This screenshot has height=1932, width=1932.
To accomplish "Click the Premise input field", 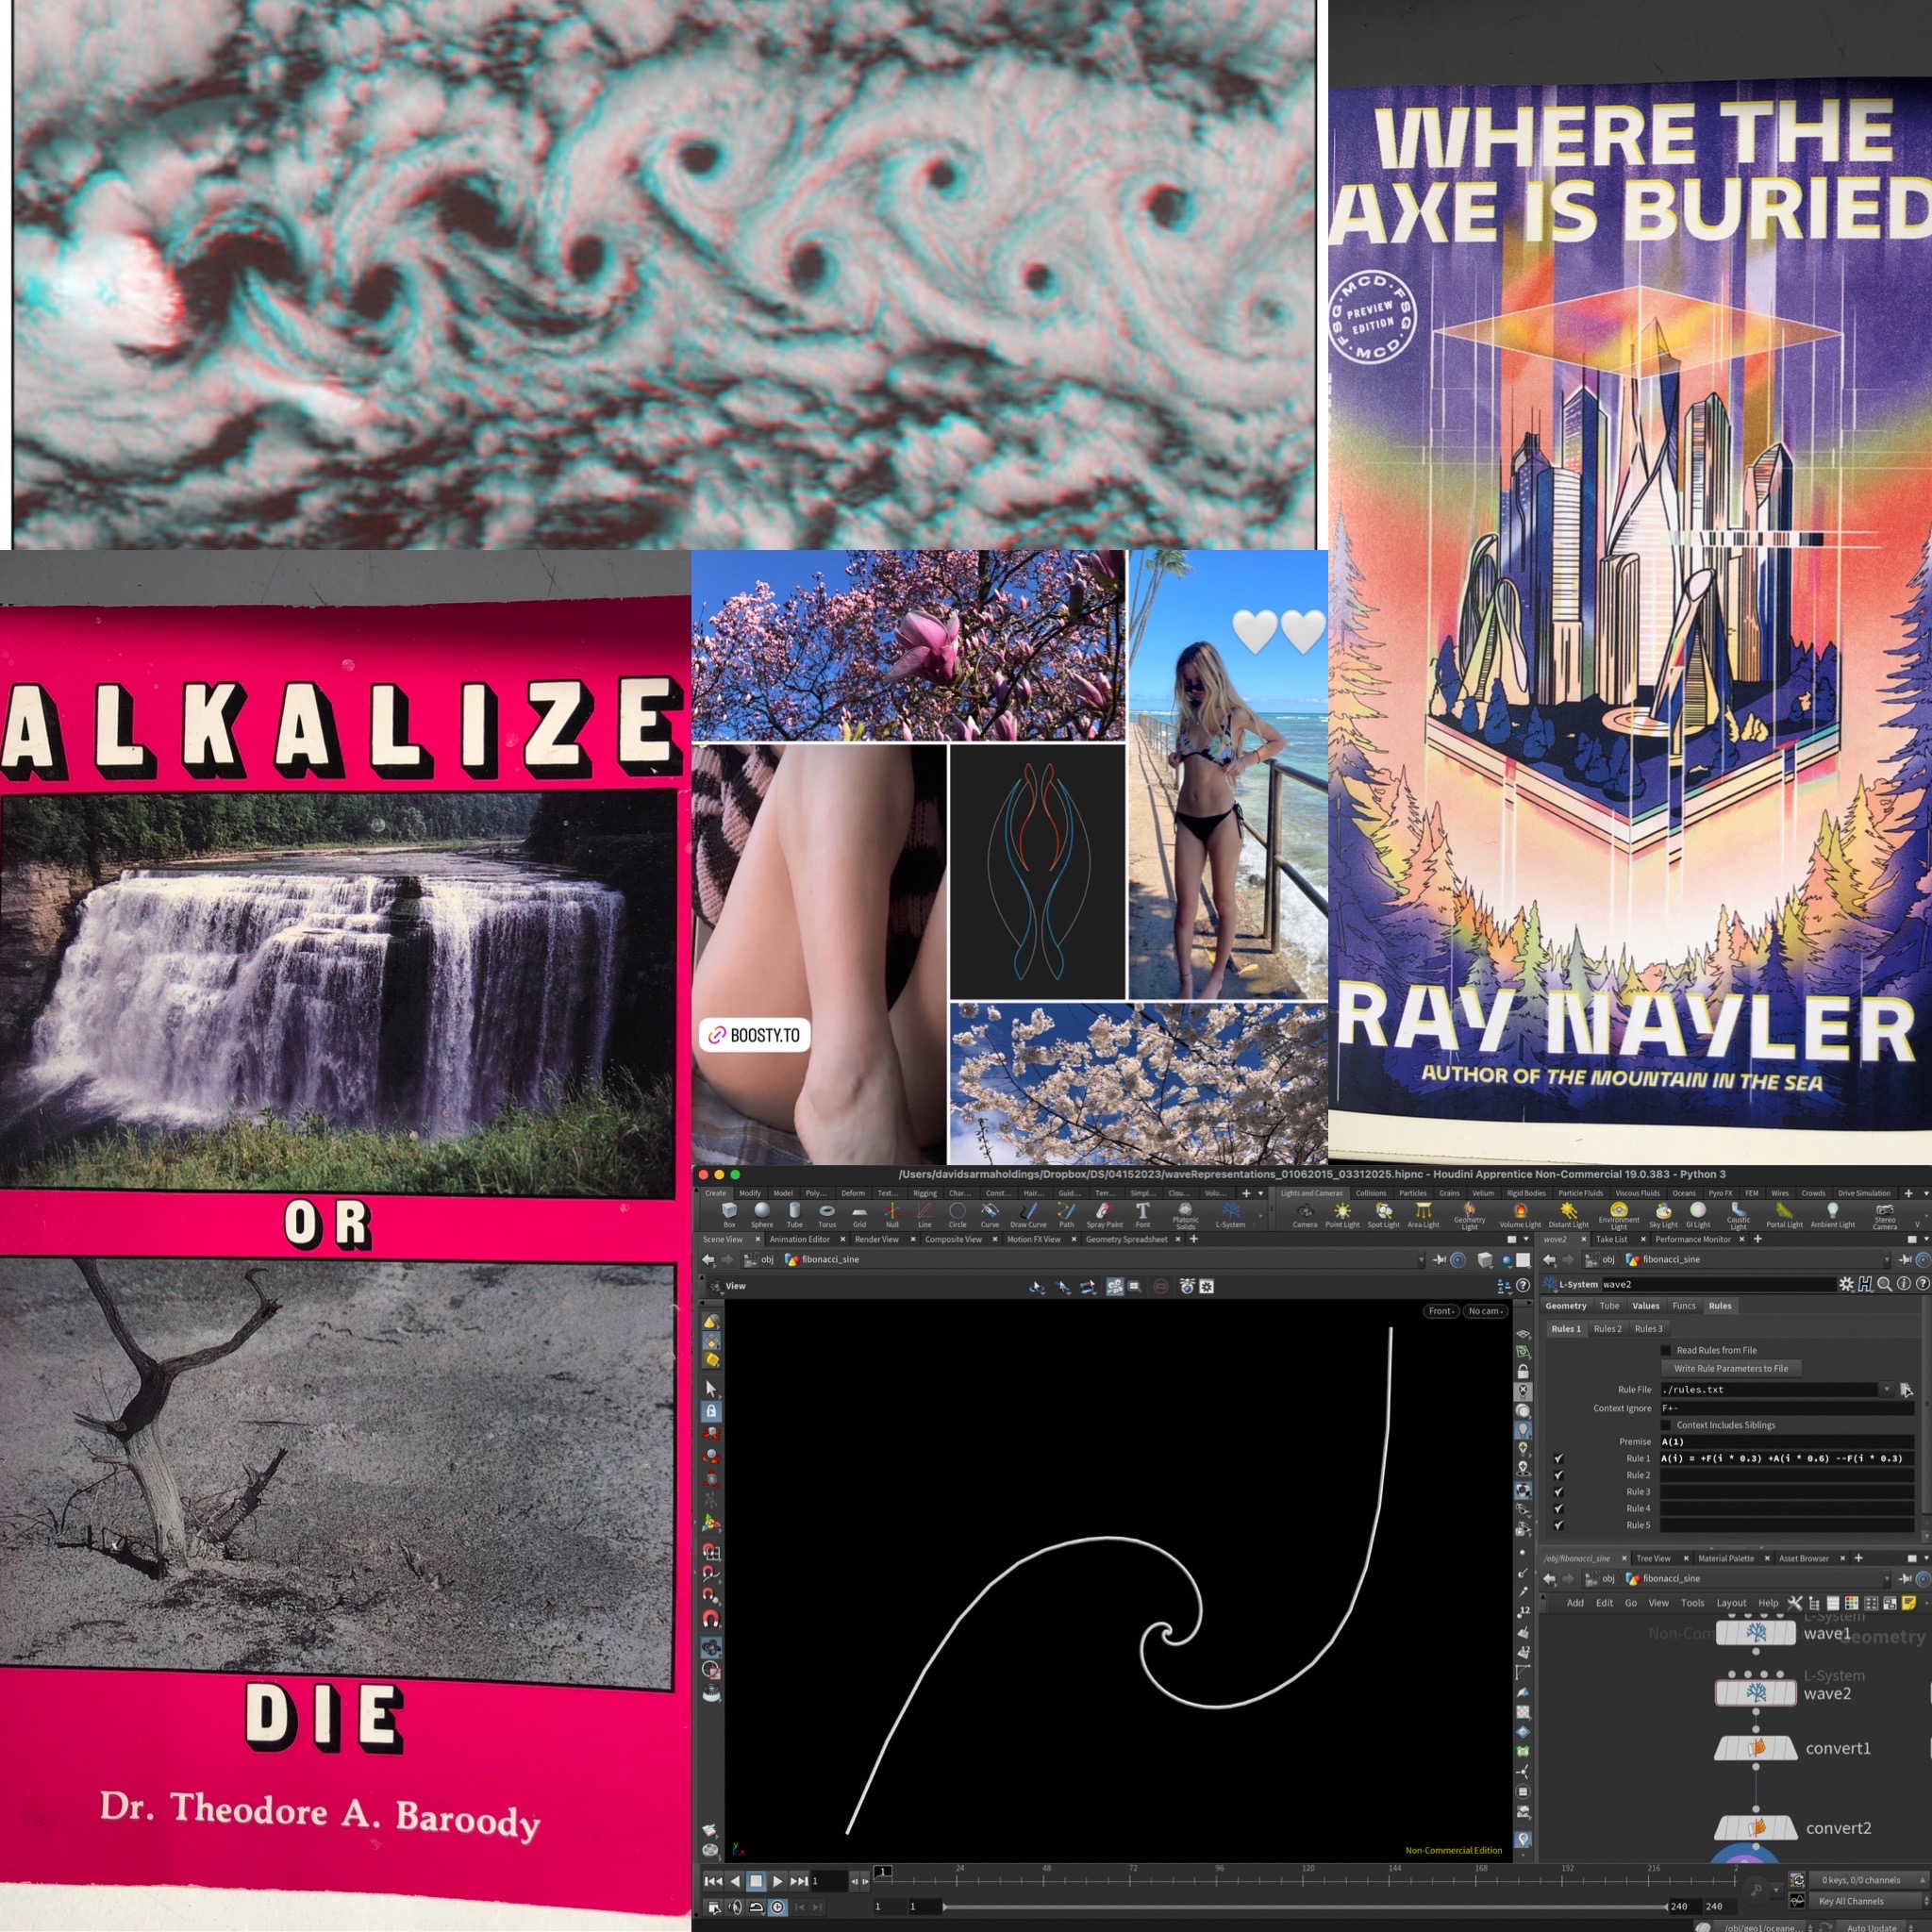I will (x=1786, y=1442).
